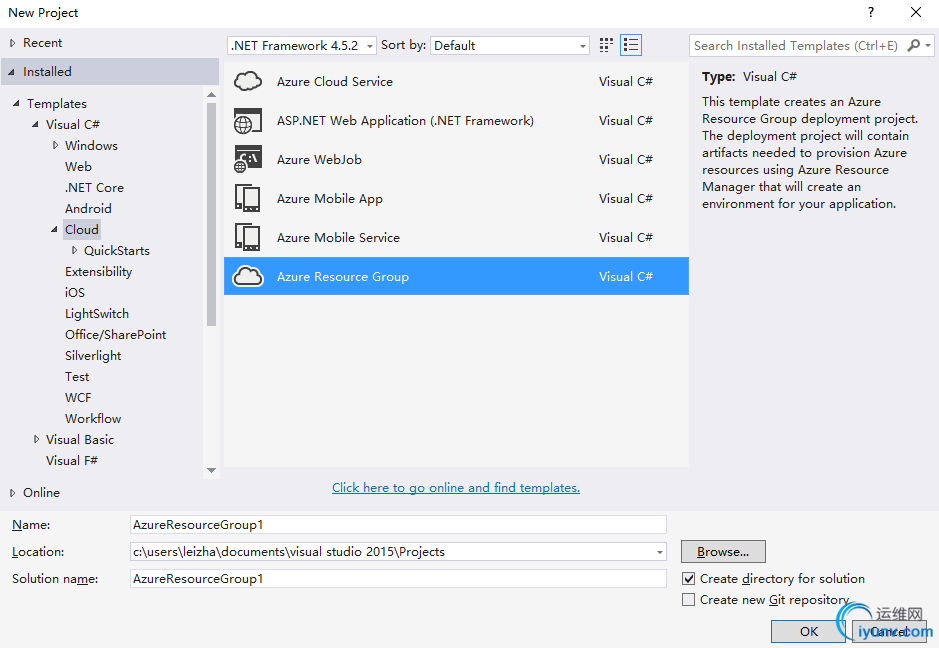939x648 pixels.
Task: Select the WCF template category
Action: [x=78, y=397]
